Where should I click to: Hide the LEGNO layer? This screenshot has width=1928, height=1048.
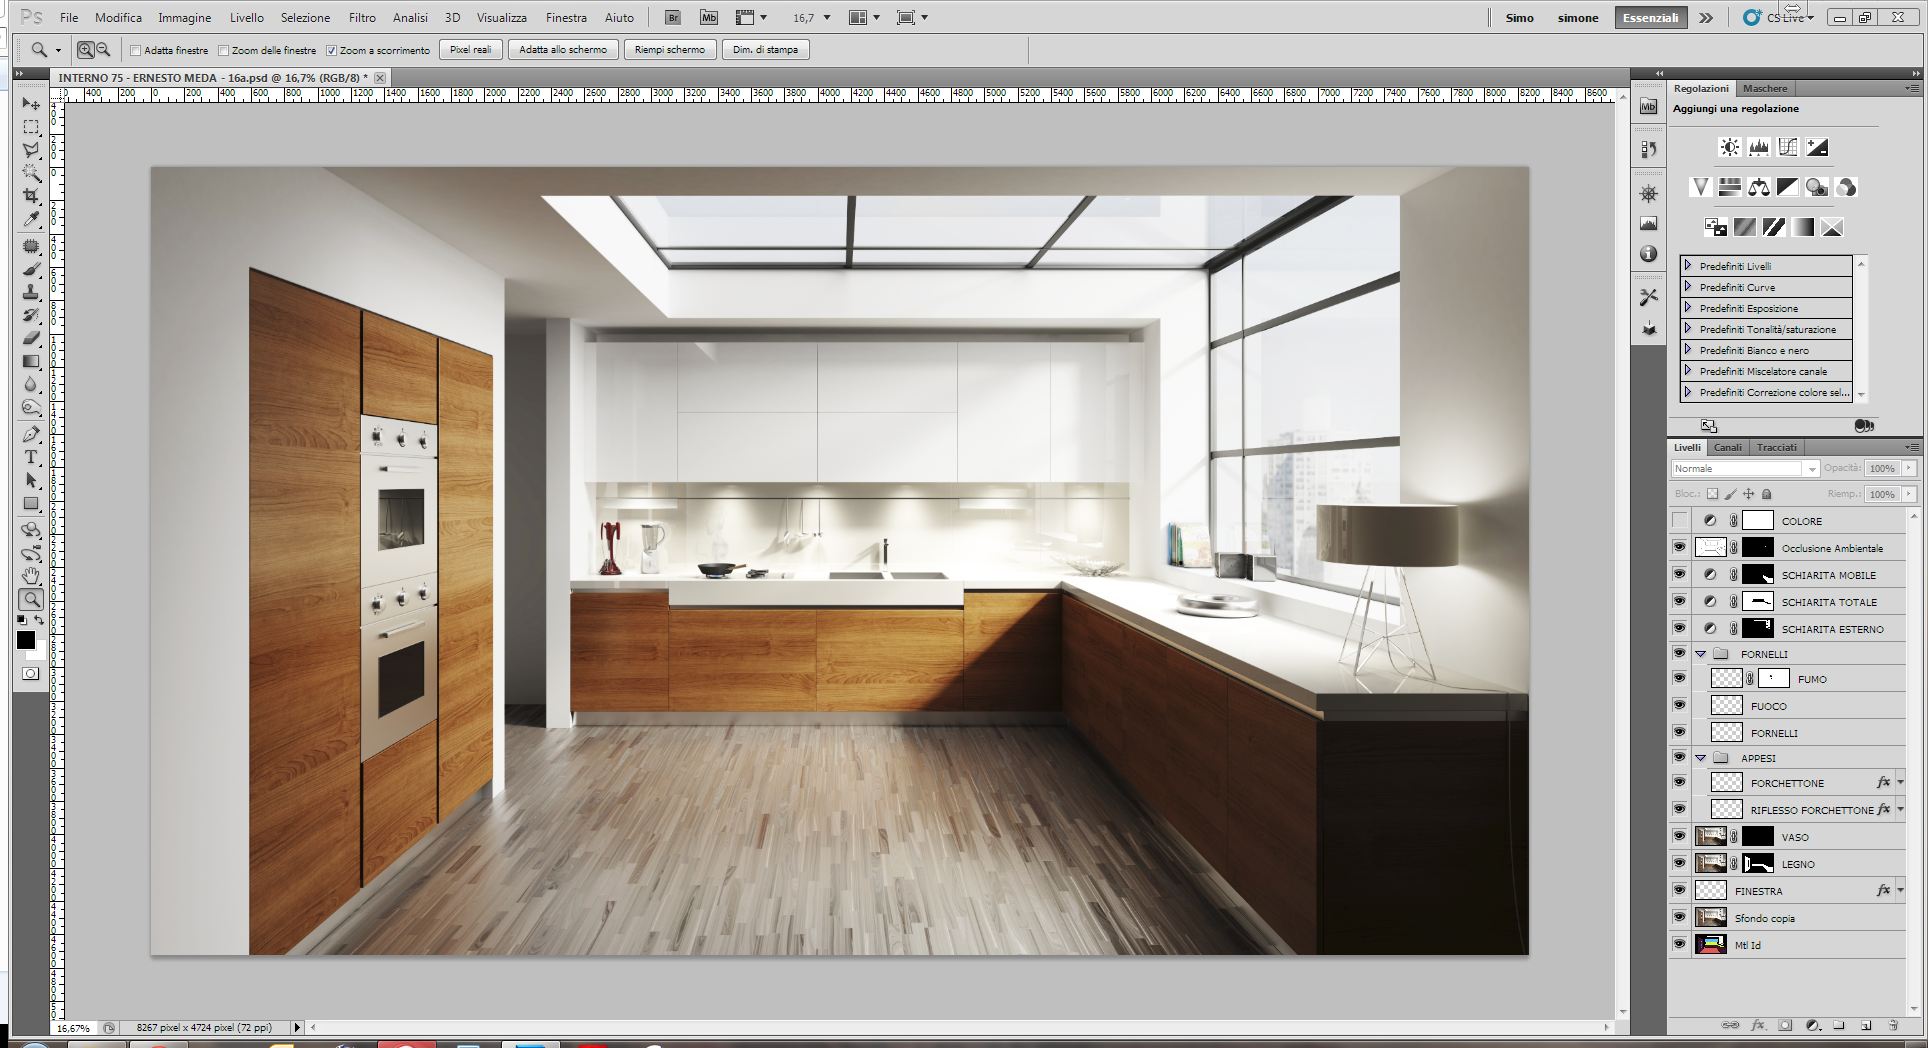point(1679,864)
